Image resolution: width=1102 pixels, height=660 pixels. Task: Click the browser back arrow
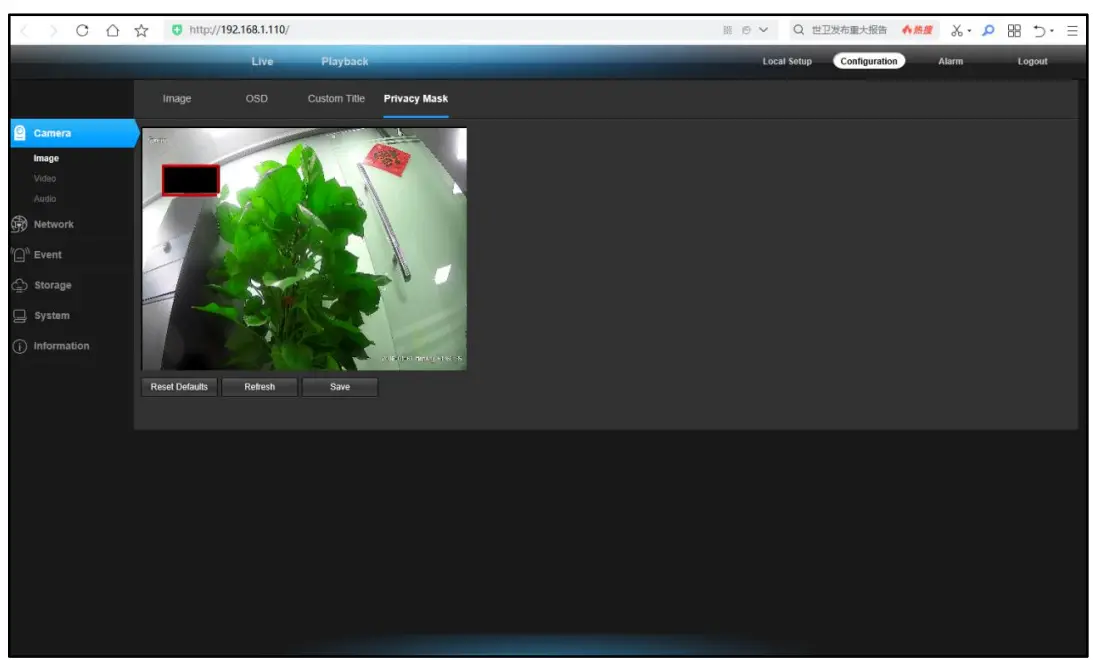point(25,30)
